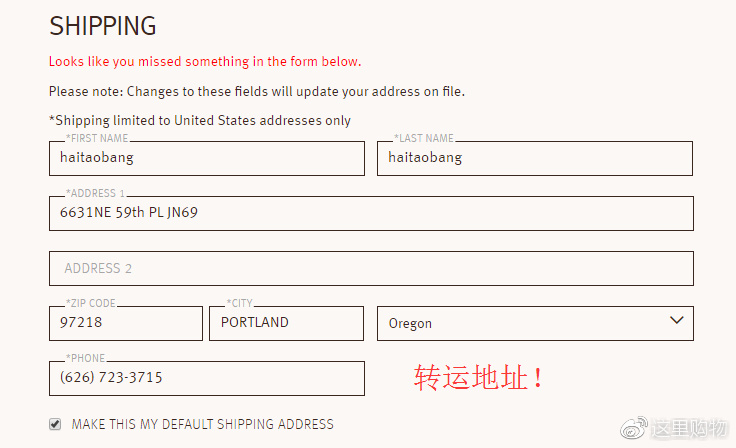Click the *ZIP CODE field label

(x=90, y=303)
